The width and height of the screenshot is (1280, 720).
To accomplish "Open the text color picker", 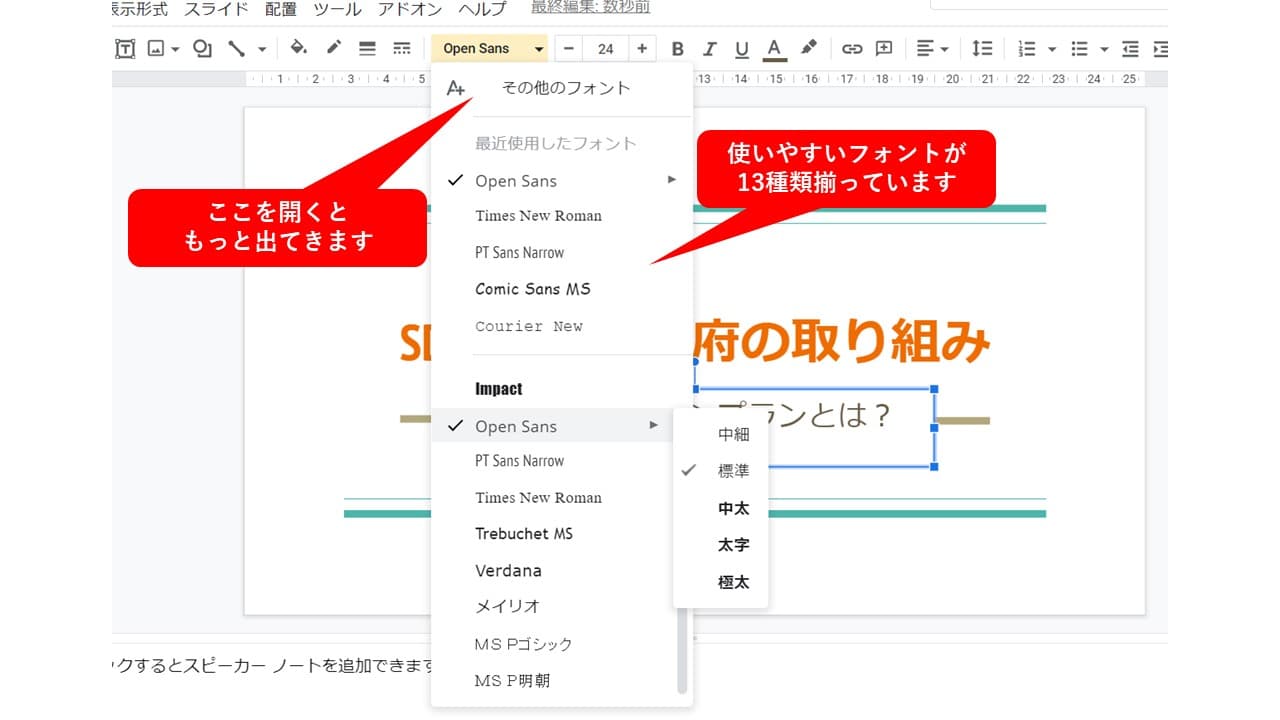I will (773, 49).
